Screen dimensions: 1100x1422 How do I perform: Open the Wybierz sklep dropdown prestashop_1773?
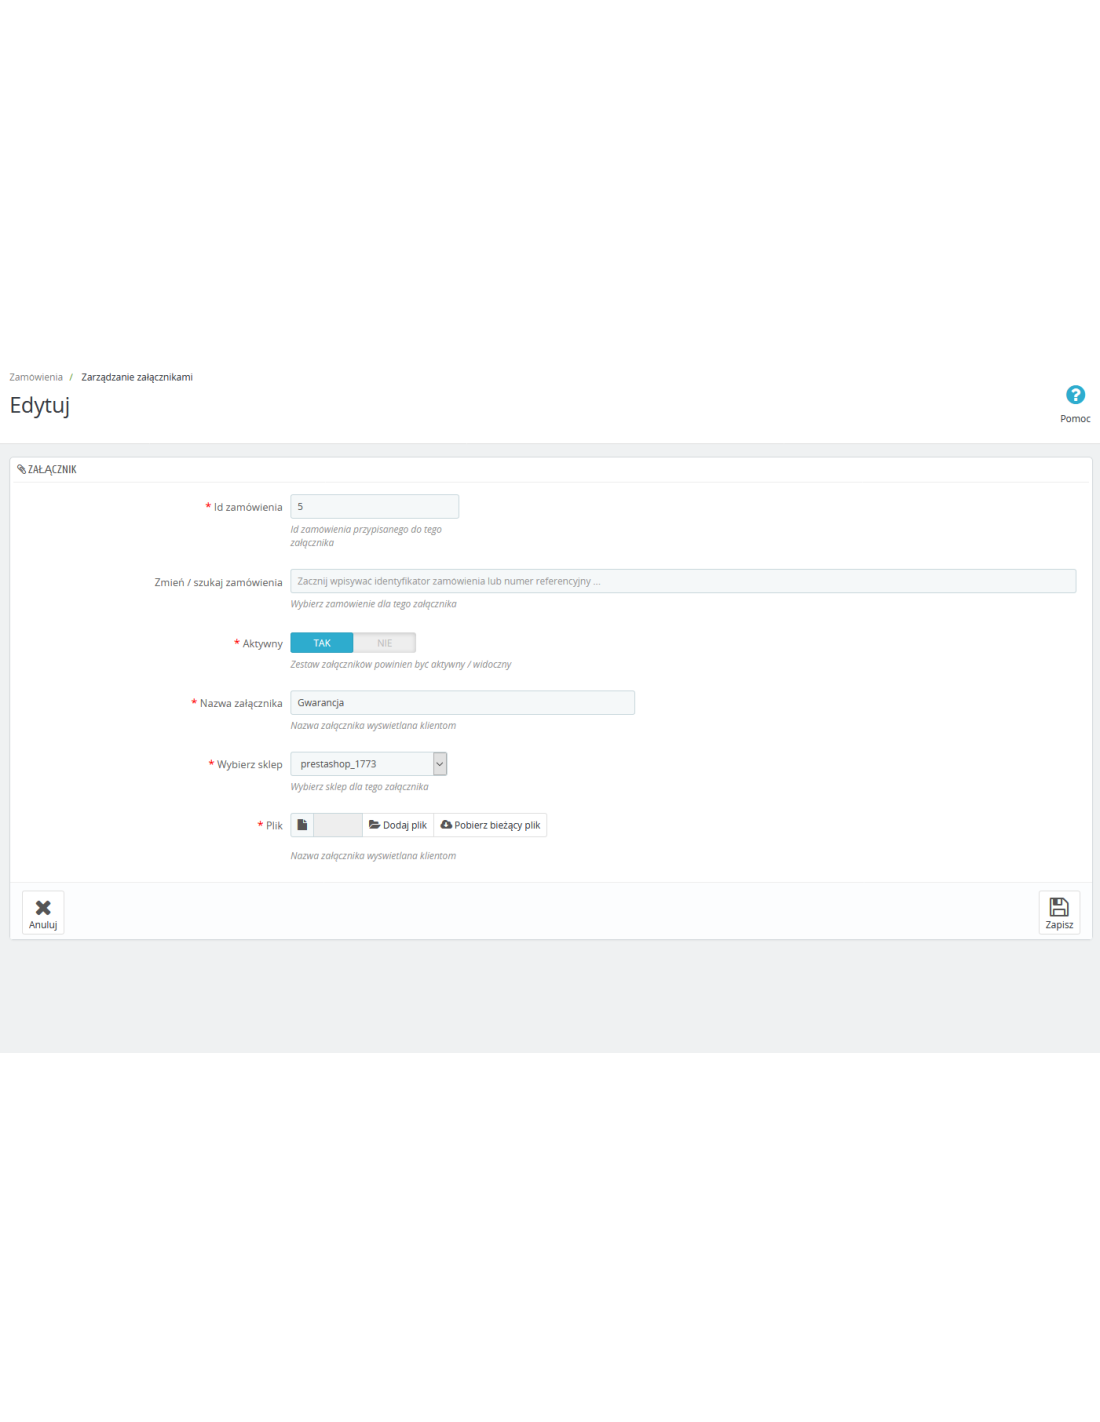[369, 764]
